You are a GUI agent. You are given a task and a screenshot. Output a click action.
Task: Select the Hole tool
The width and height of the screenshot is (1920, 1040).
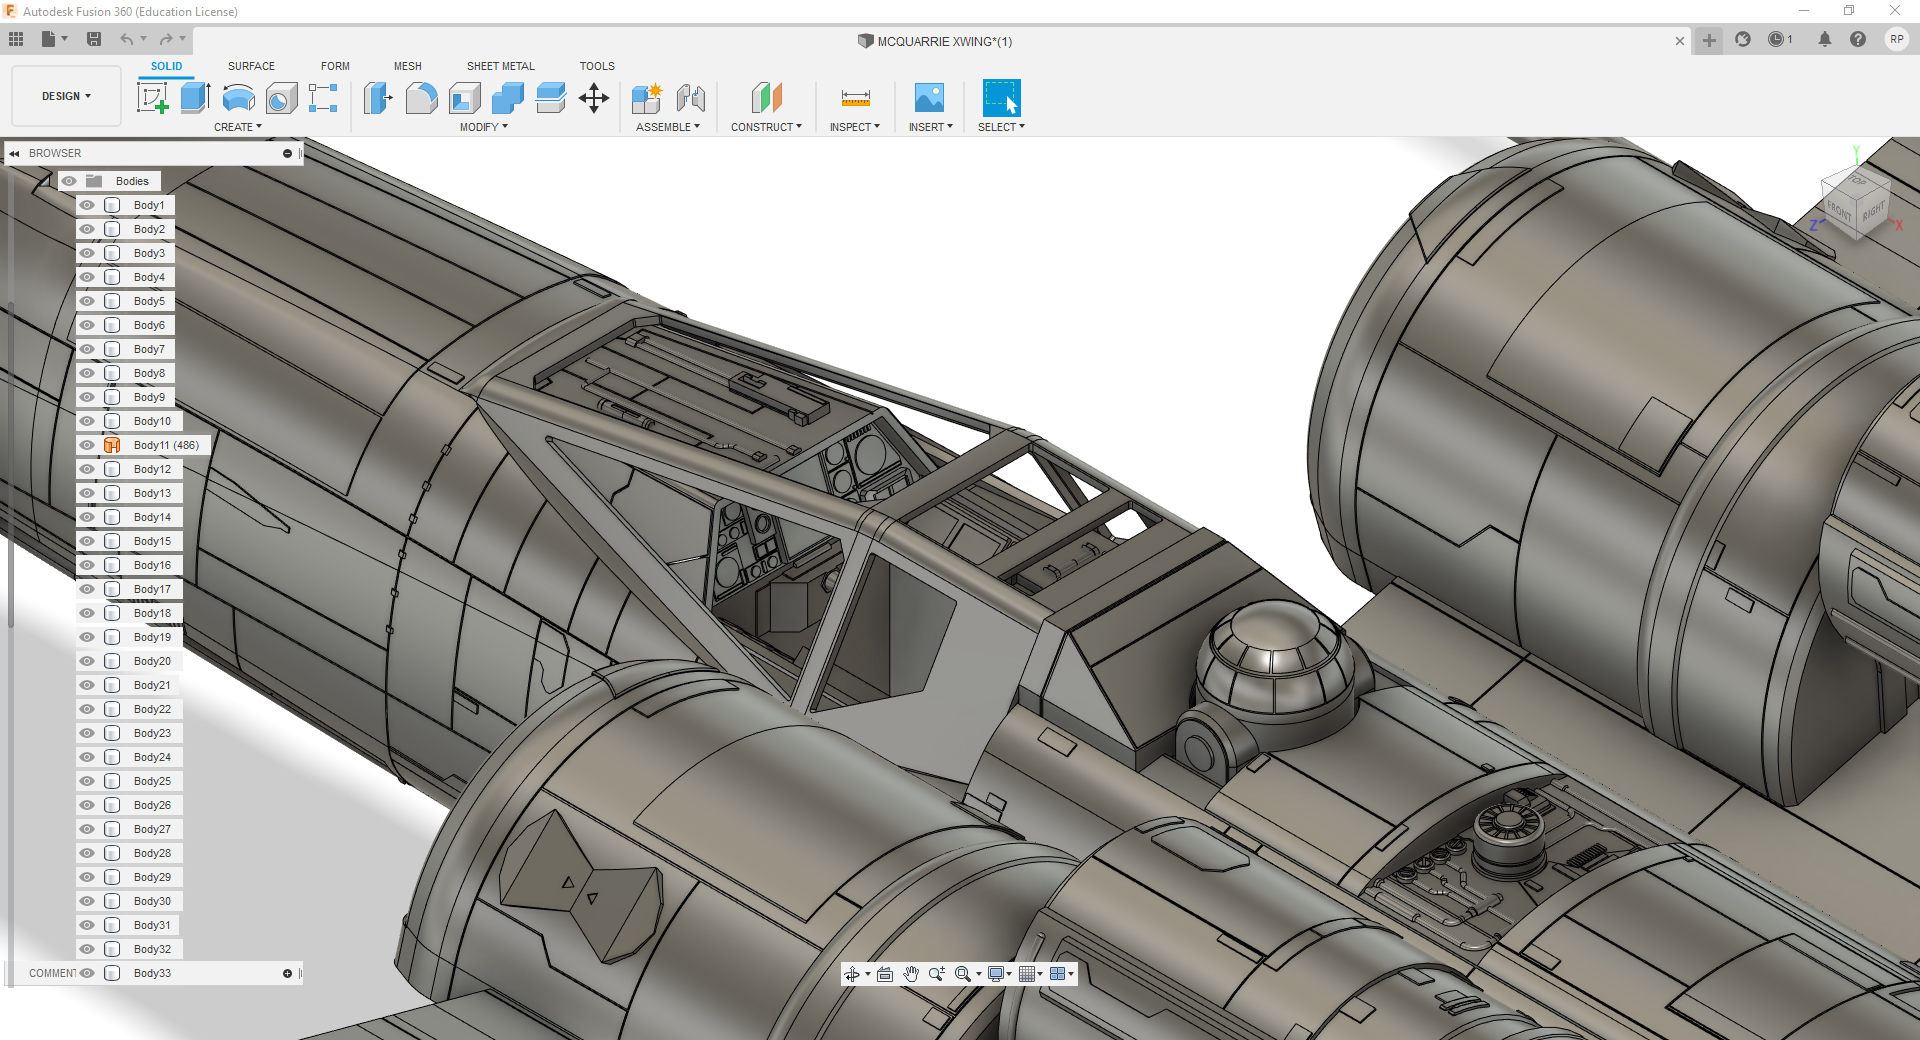coord(281,98)
